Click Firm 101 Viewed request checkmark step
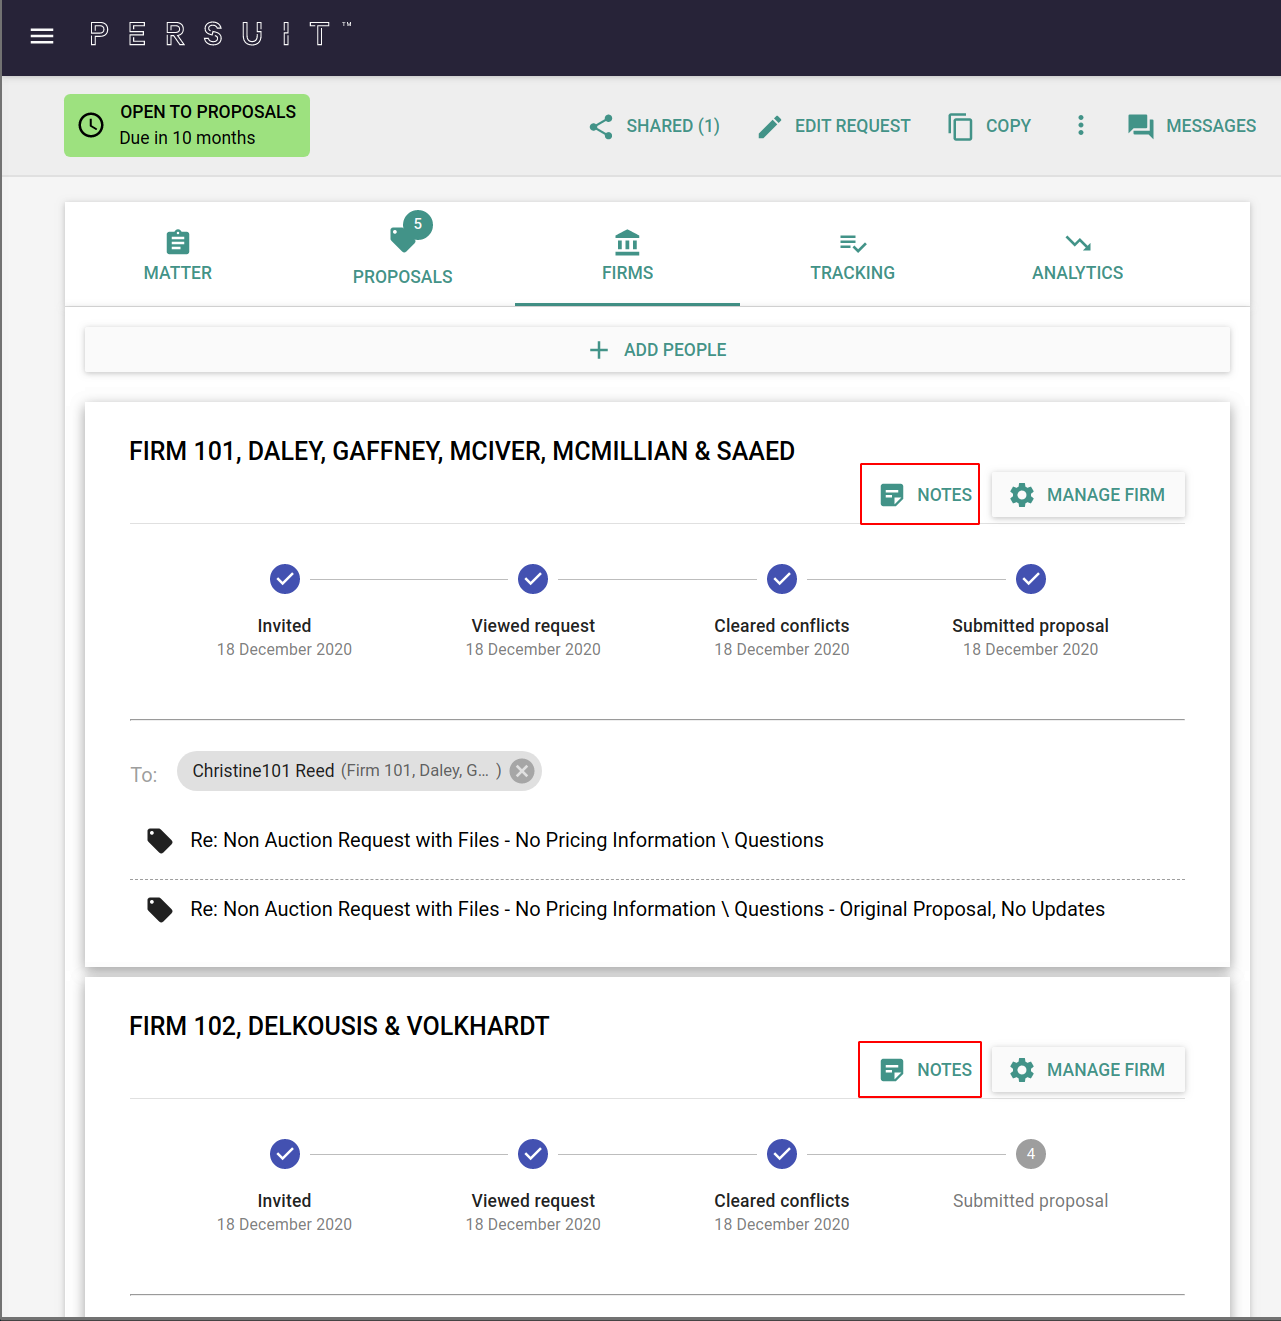The image size is (1281, 1321). click(x=533, y=579)
